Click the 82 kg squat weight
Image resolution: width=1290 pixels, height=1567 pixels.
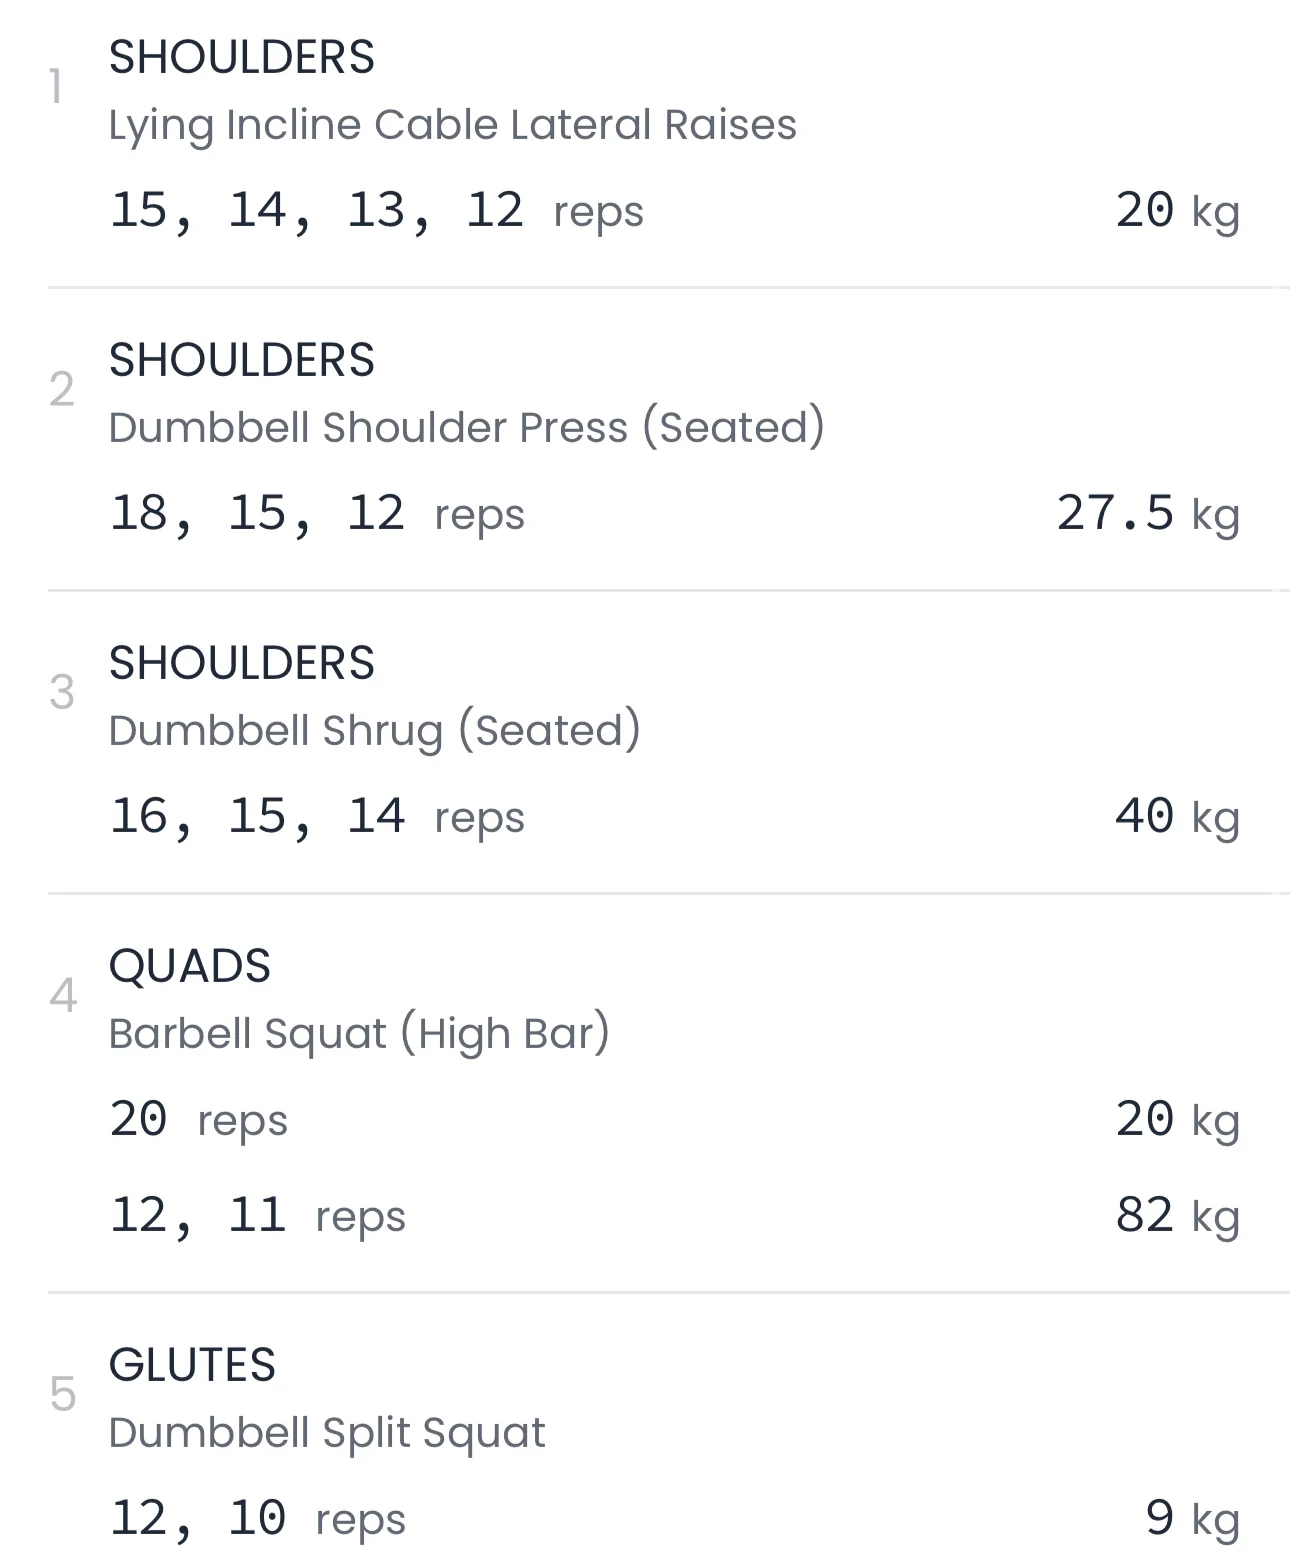(1177, 1217)
